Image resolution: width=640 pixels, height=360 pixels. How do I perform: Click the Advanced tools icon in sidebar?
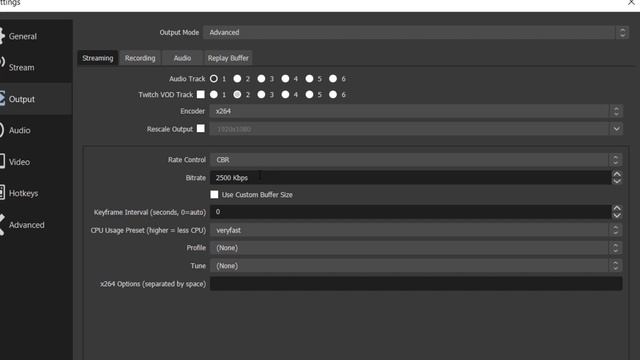2,224
